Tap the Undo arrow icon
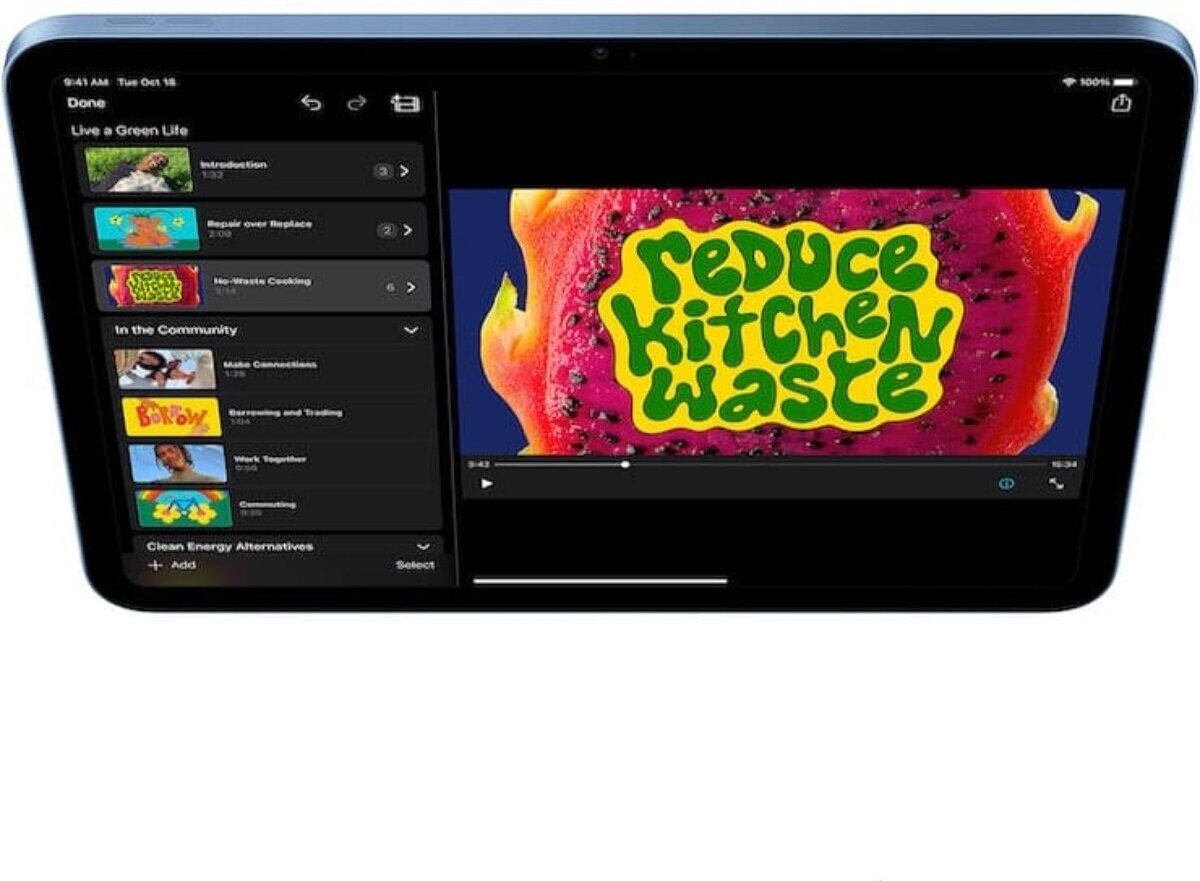Screen dimensions: 1200x881 click(312, 103)
